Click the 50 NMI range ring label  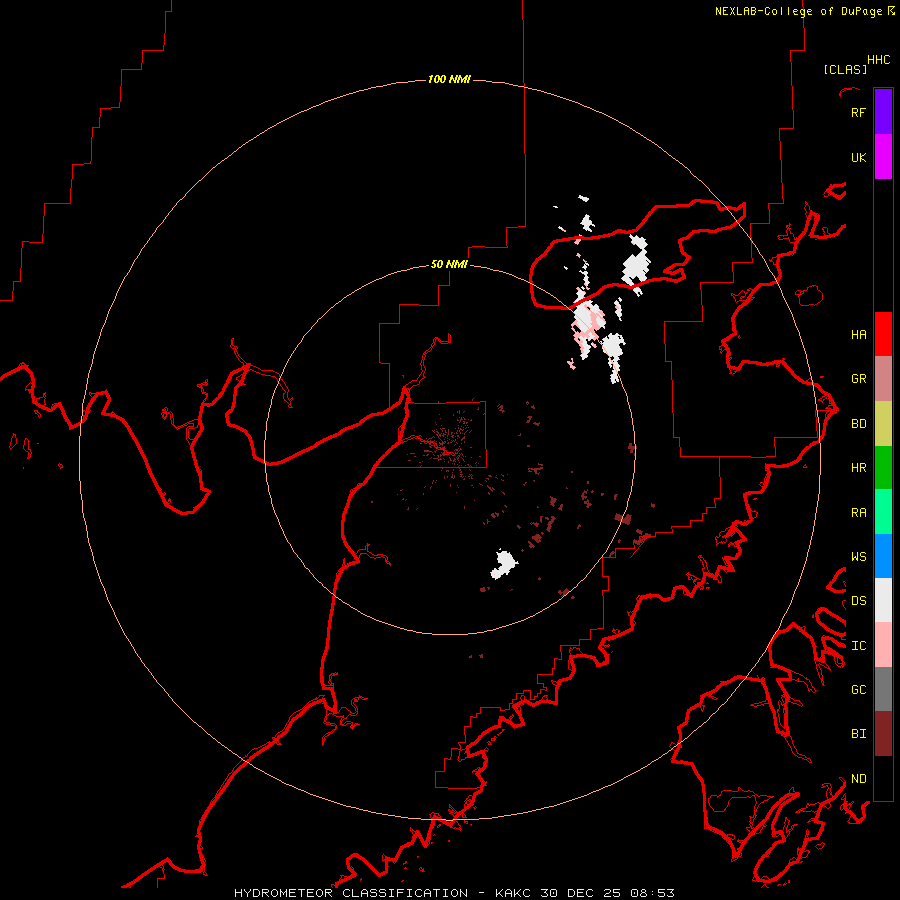click(449, 265)
